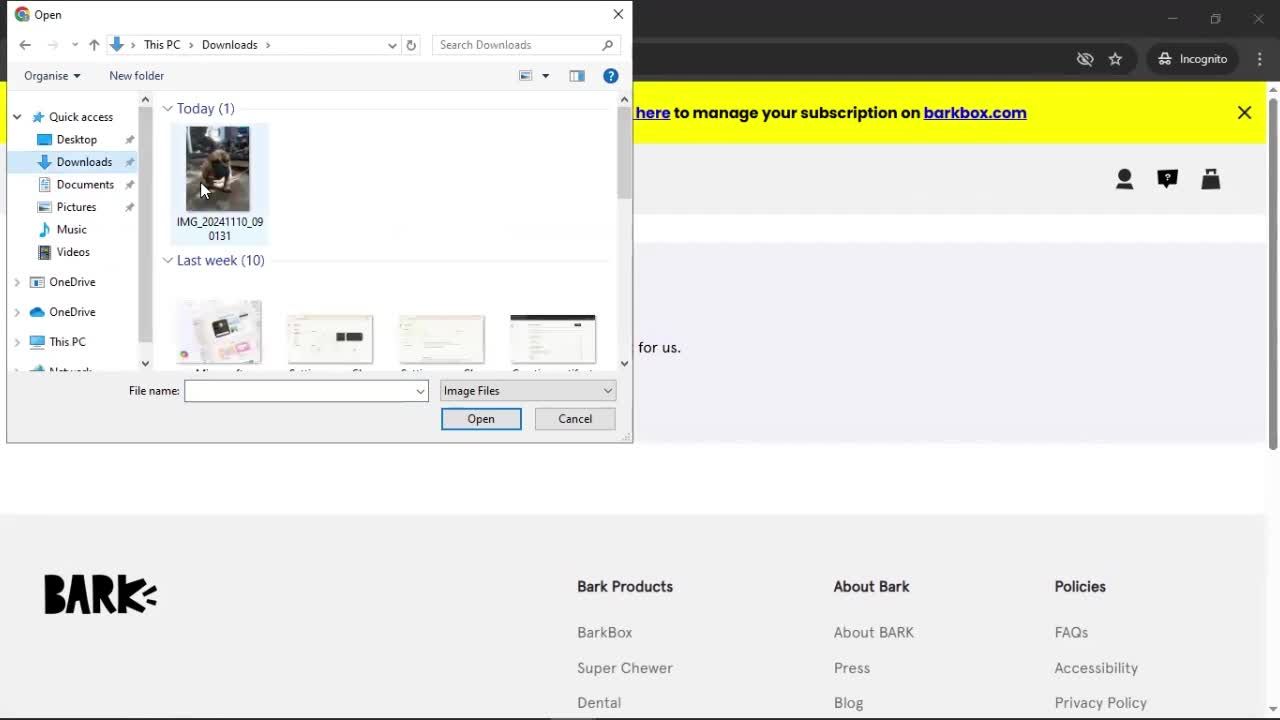The width and height of the screenshot is (1280, 720).
Task: Select Videos in navigation pane
Action: click(x=73, y=252)
